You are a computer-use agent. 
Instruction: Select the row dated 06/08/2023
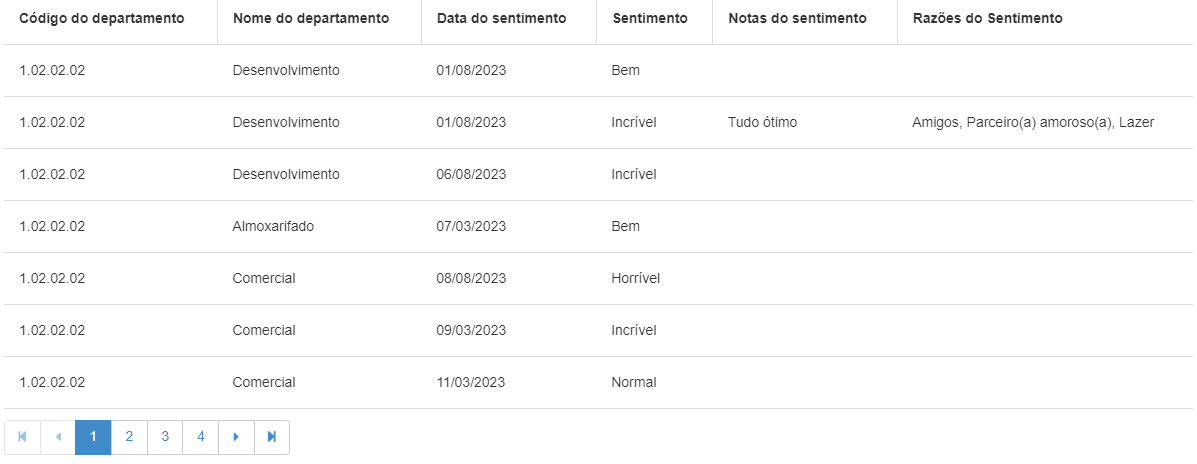471,175
